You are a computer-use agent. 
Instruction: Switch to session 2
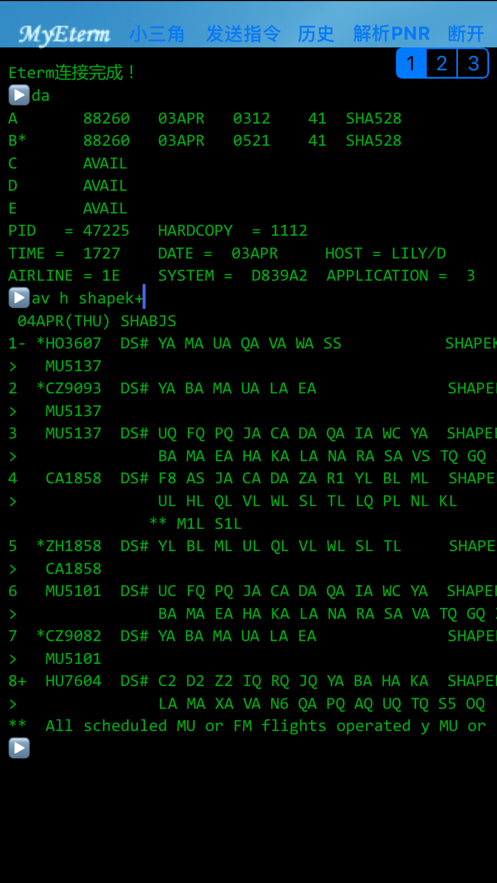(442, 63)
